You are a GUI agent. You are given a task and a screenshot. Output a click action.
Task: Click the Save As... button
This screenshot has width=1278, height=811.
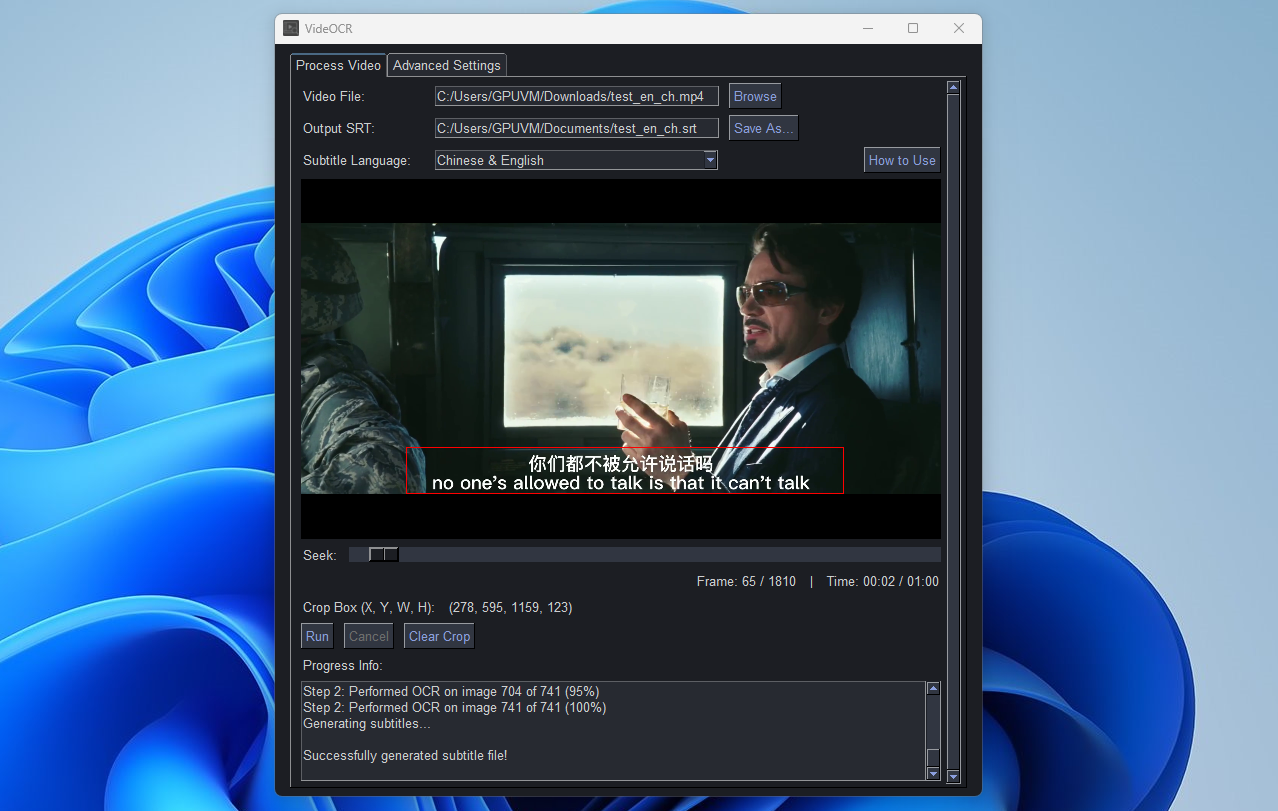763,128
